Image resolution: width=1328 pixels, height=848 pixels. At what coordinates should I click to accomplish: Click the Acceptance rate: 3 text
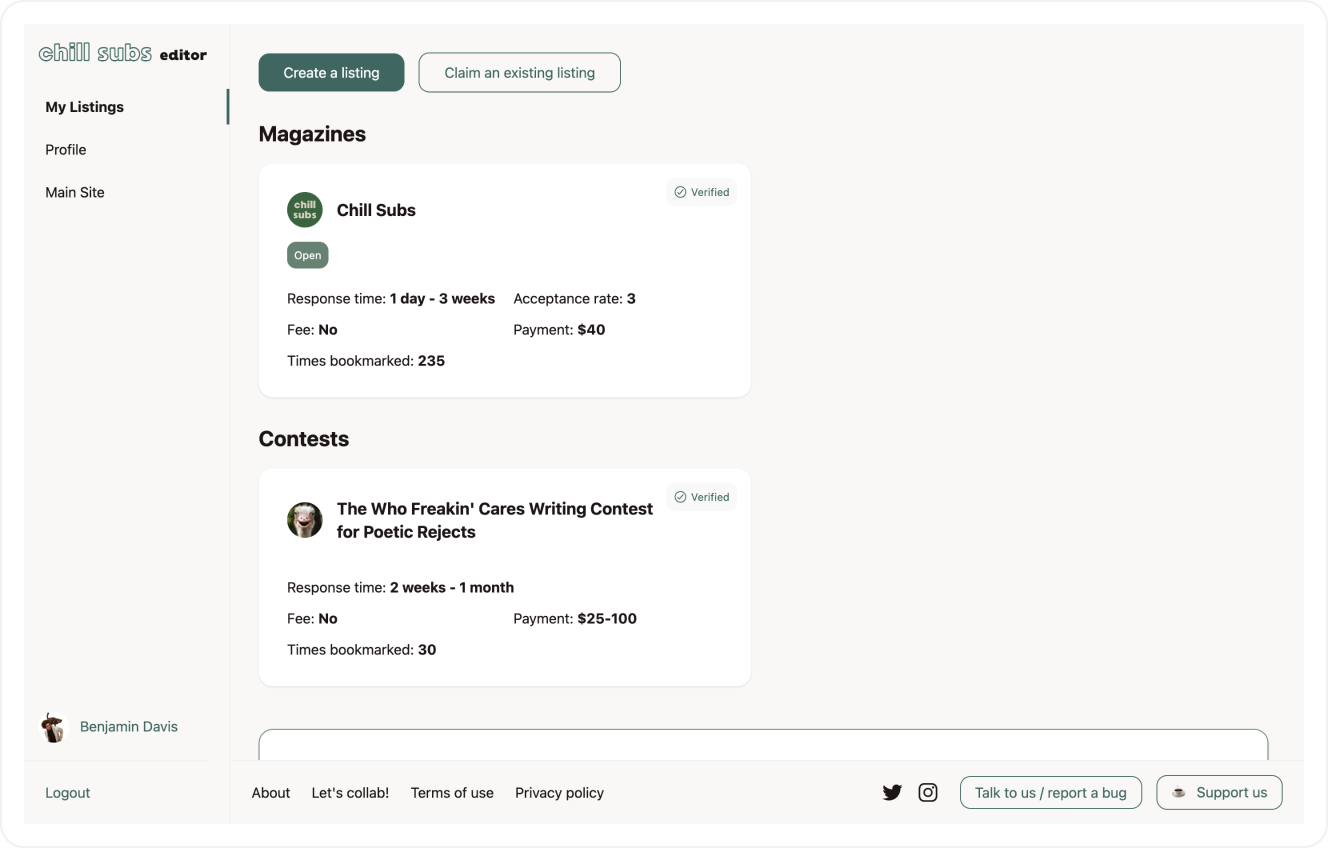point(575,298)
